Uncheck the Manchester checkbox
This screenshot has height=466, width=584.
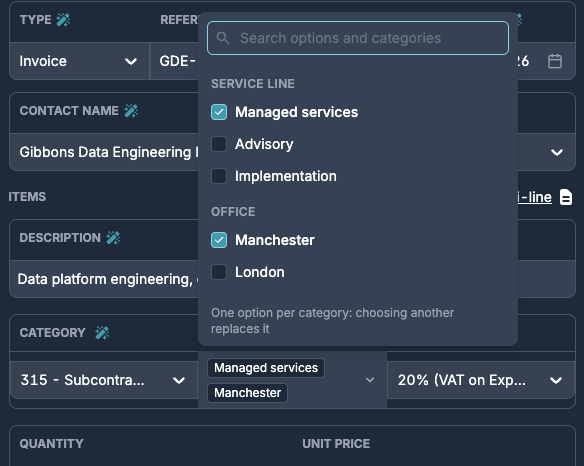coord(219,240)
